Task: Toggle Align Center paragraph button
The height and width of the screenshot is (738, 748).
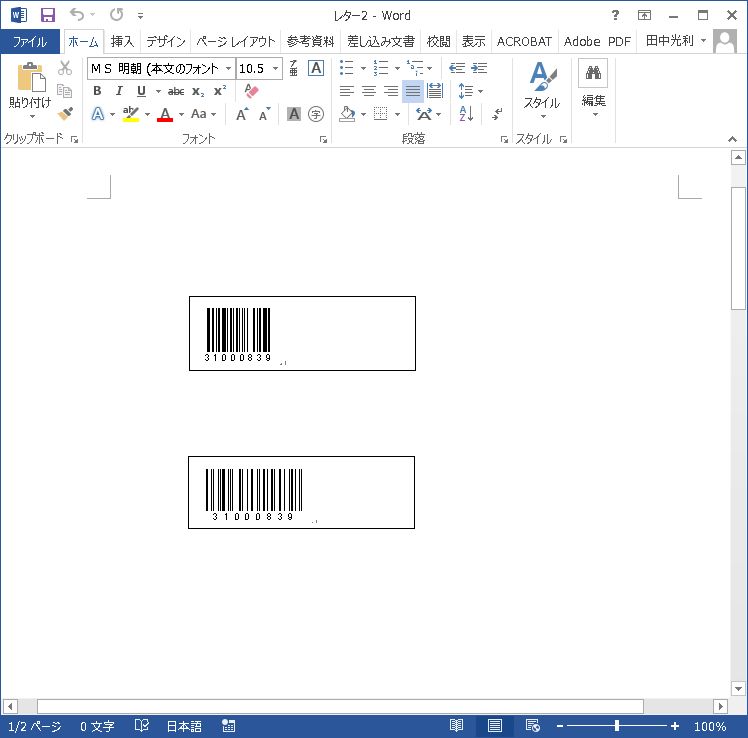Action: coord(369,91)
